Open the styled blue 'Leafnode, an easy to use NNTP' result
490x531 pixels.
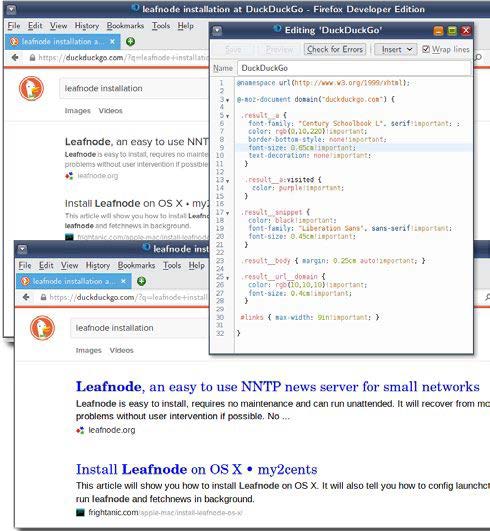tap(278, 387)
